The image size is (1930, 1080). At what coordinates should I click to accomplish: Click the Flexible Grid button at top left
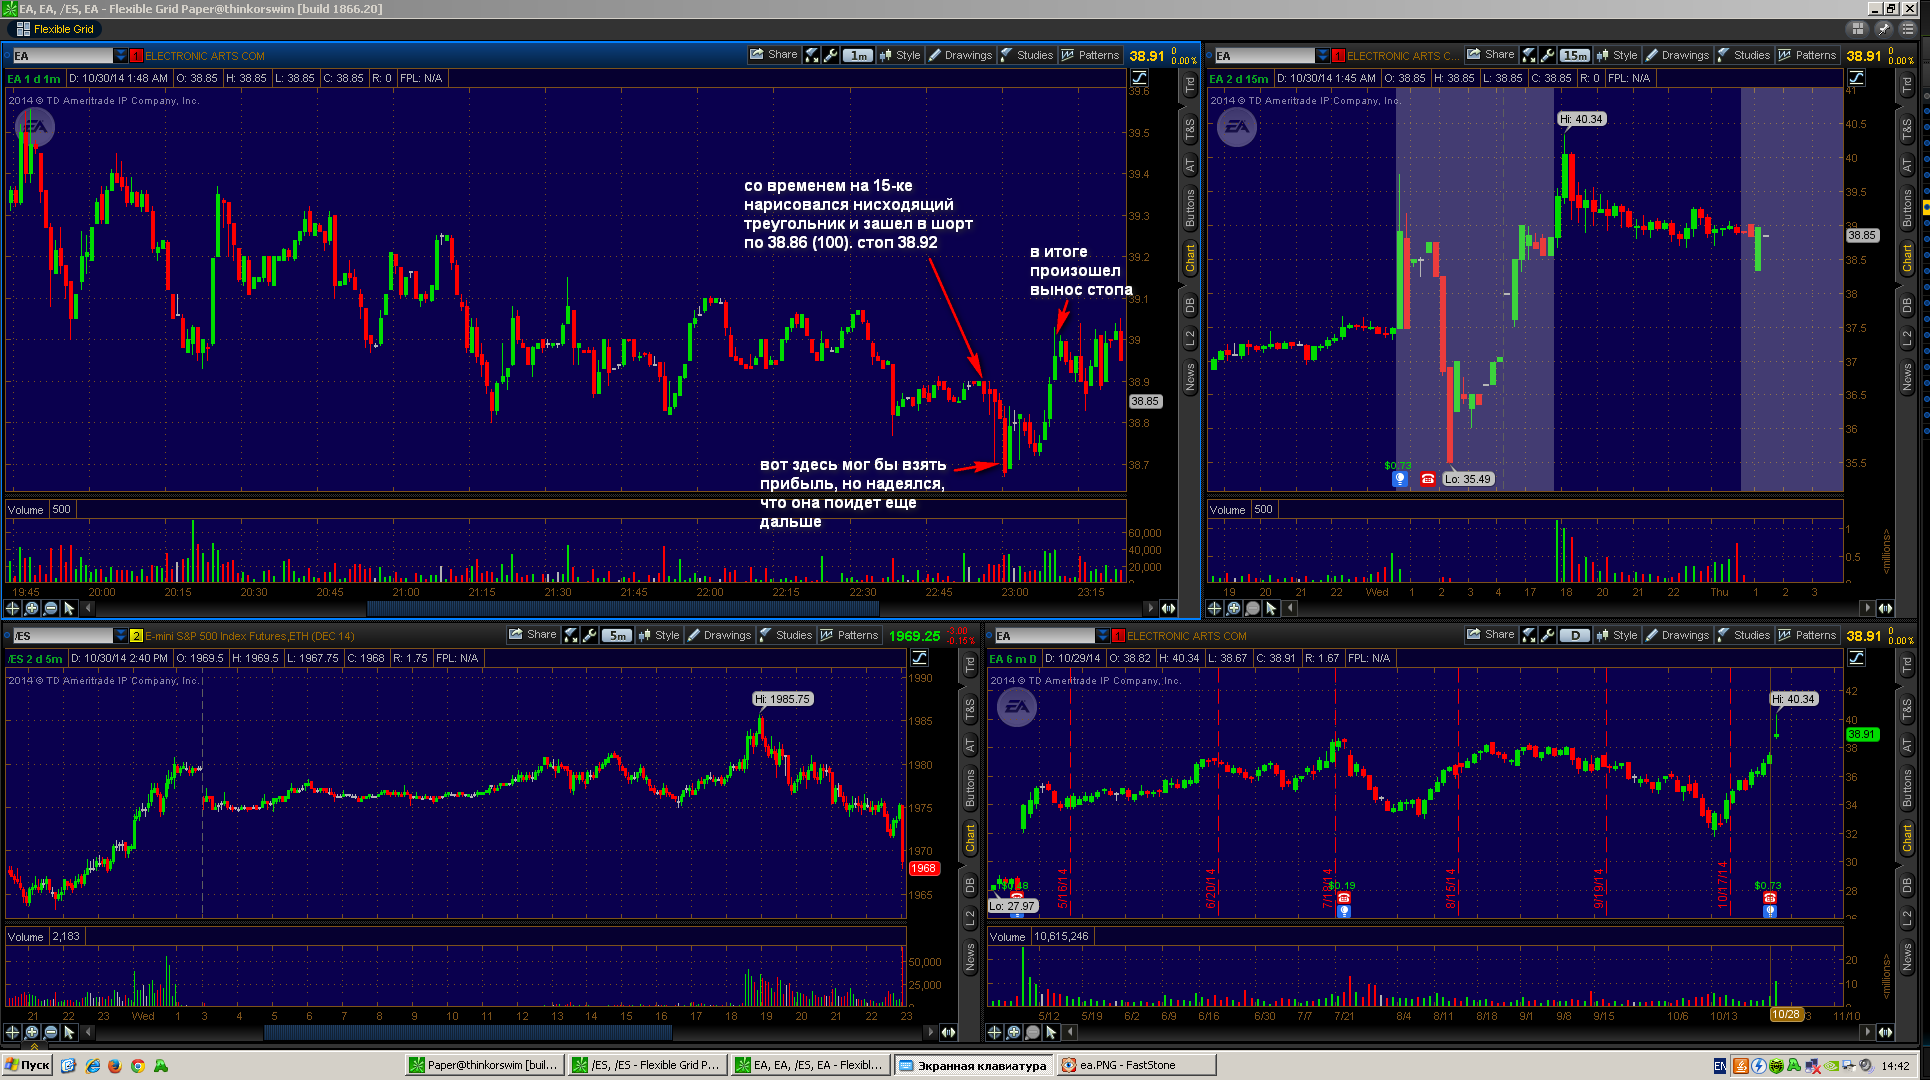[55, 29]
